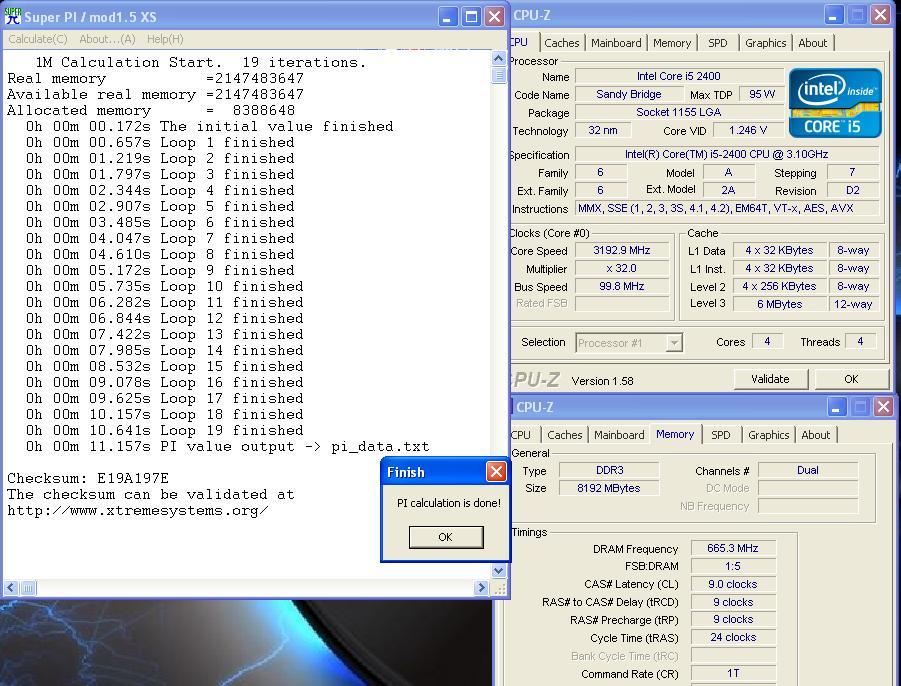
Task: Click Super PI vertical scrollbar down arrow
Action: point(498,571)
